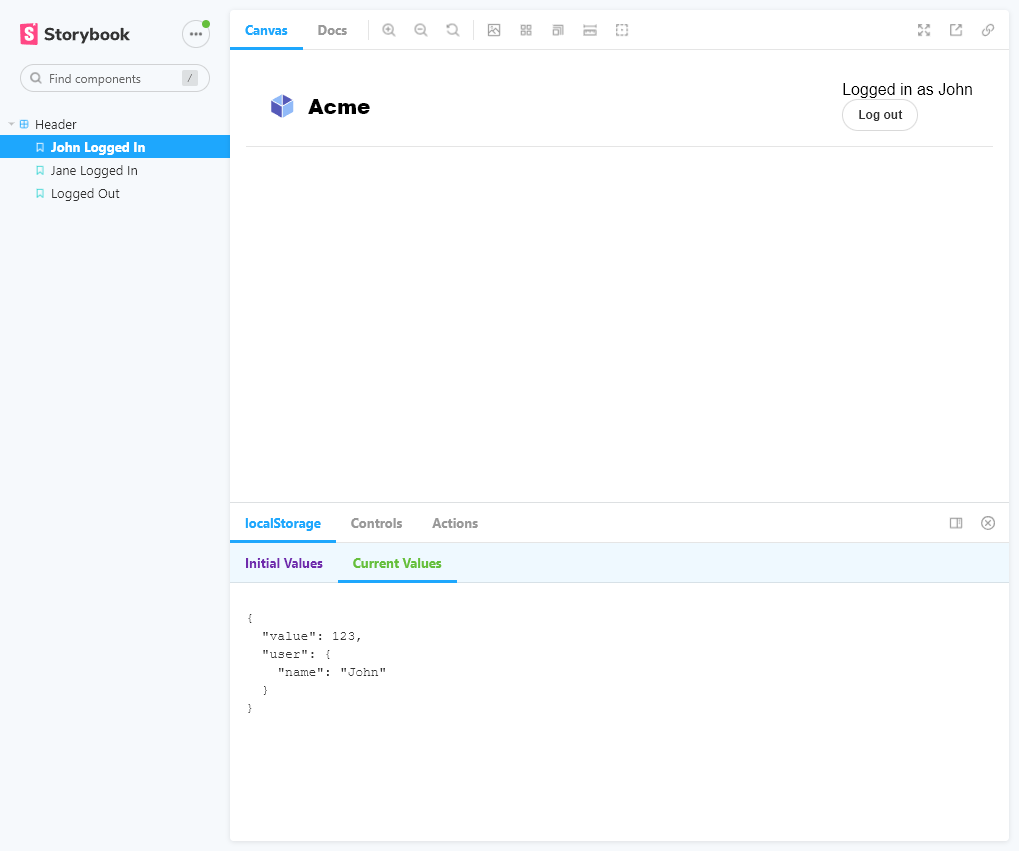Click the Log out button
The width and height of the screenshot is (1019, 851).
pos(880,115)
